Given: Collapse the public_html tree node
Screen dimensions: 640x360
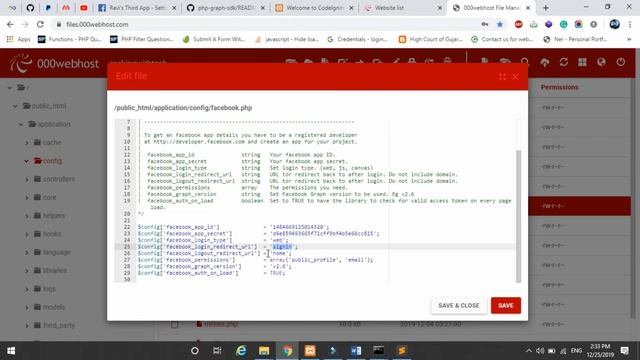Looking at the screenshot, I should click(15, 106).
